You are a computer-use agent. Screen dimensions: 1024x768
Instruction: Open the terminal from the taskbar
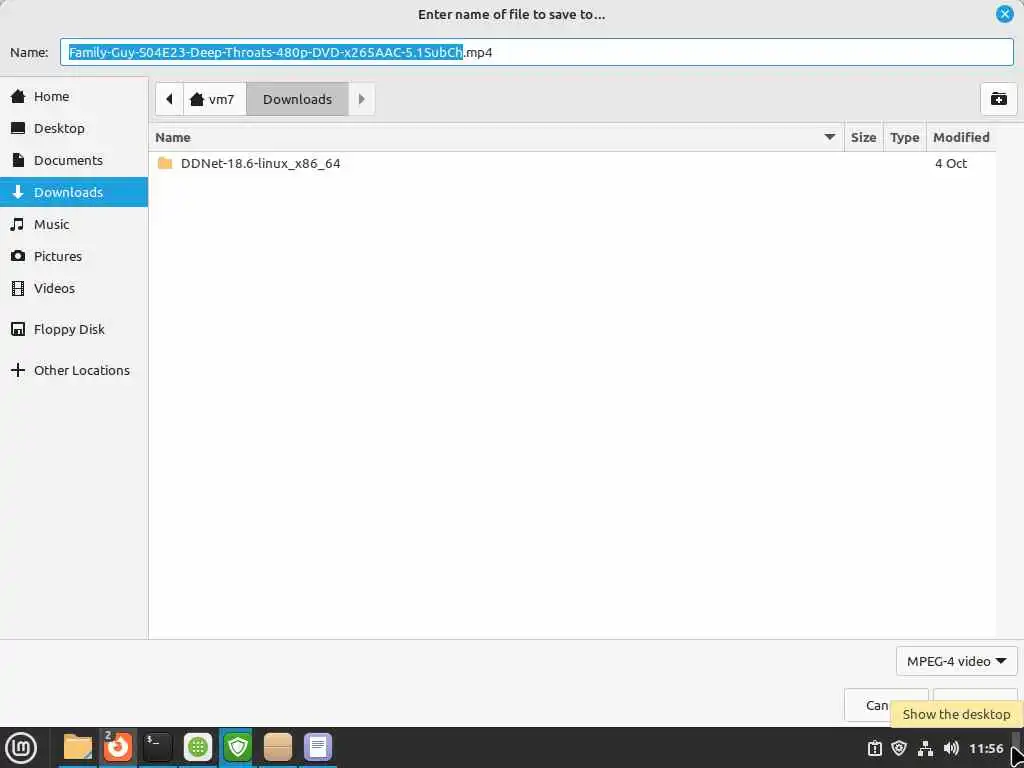pyautogui.click(x=157, y=747)
